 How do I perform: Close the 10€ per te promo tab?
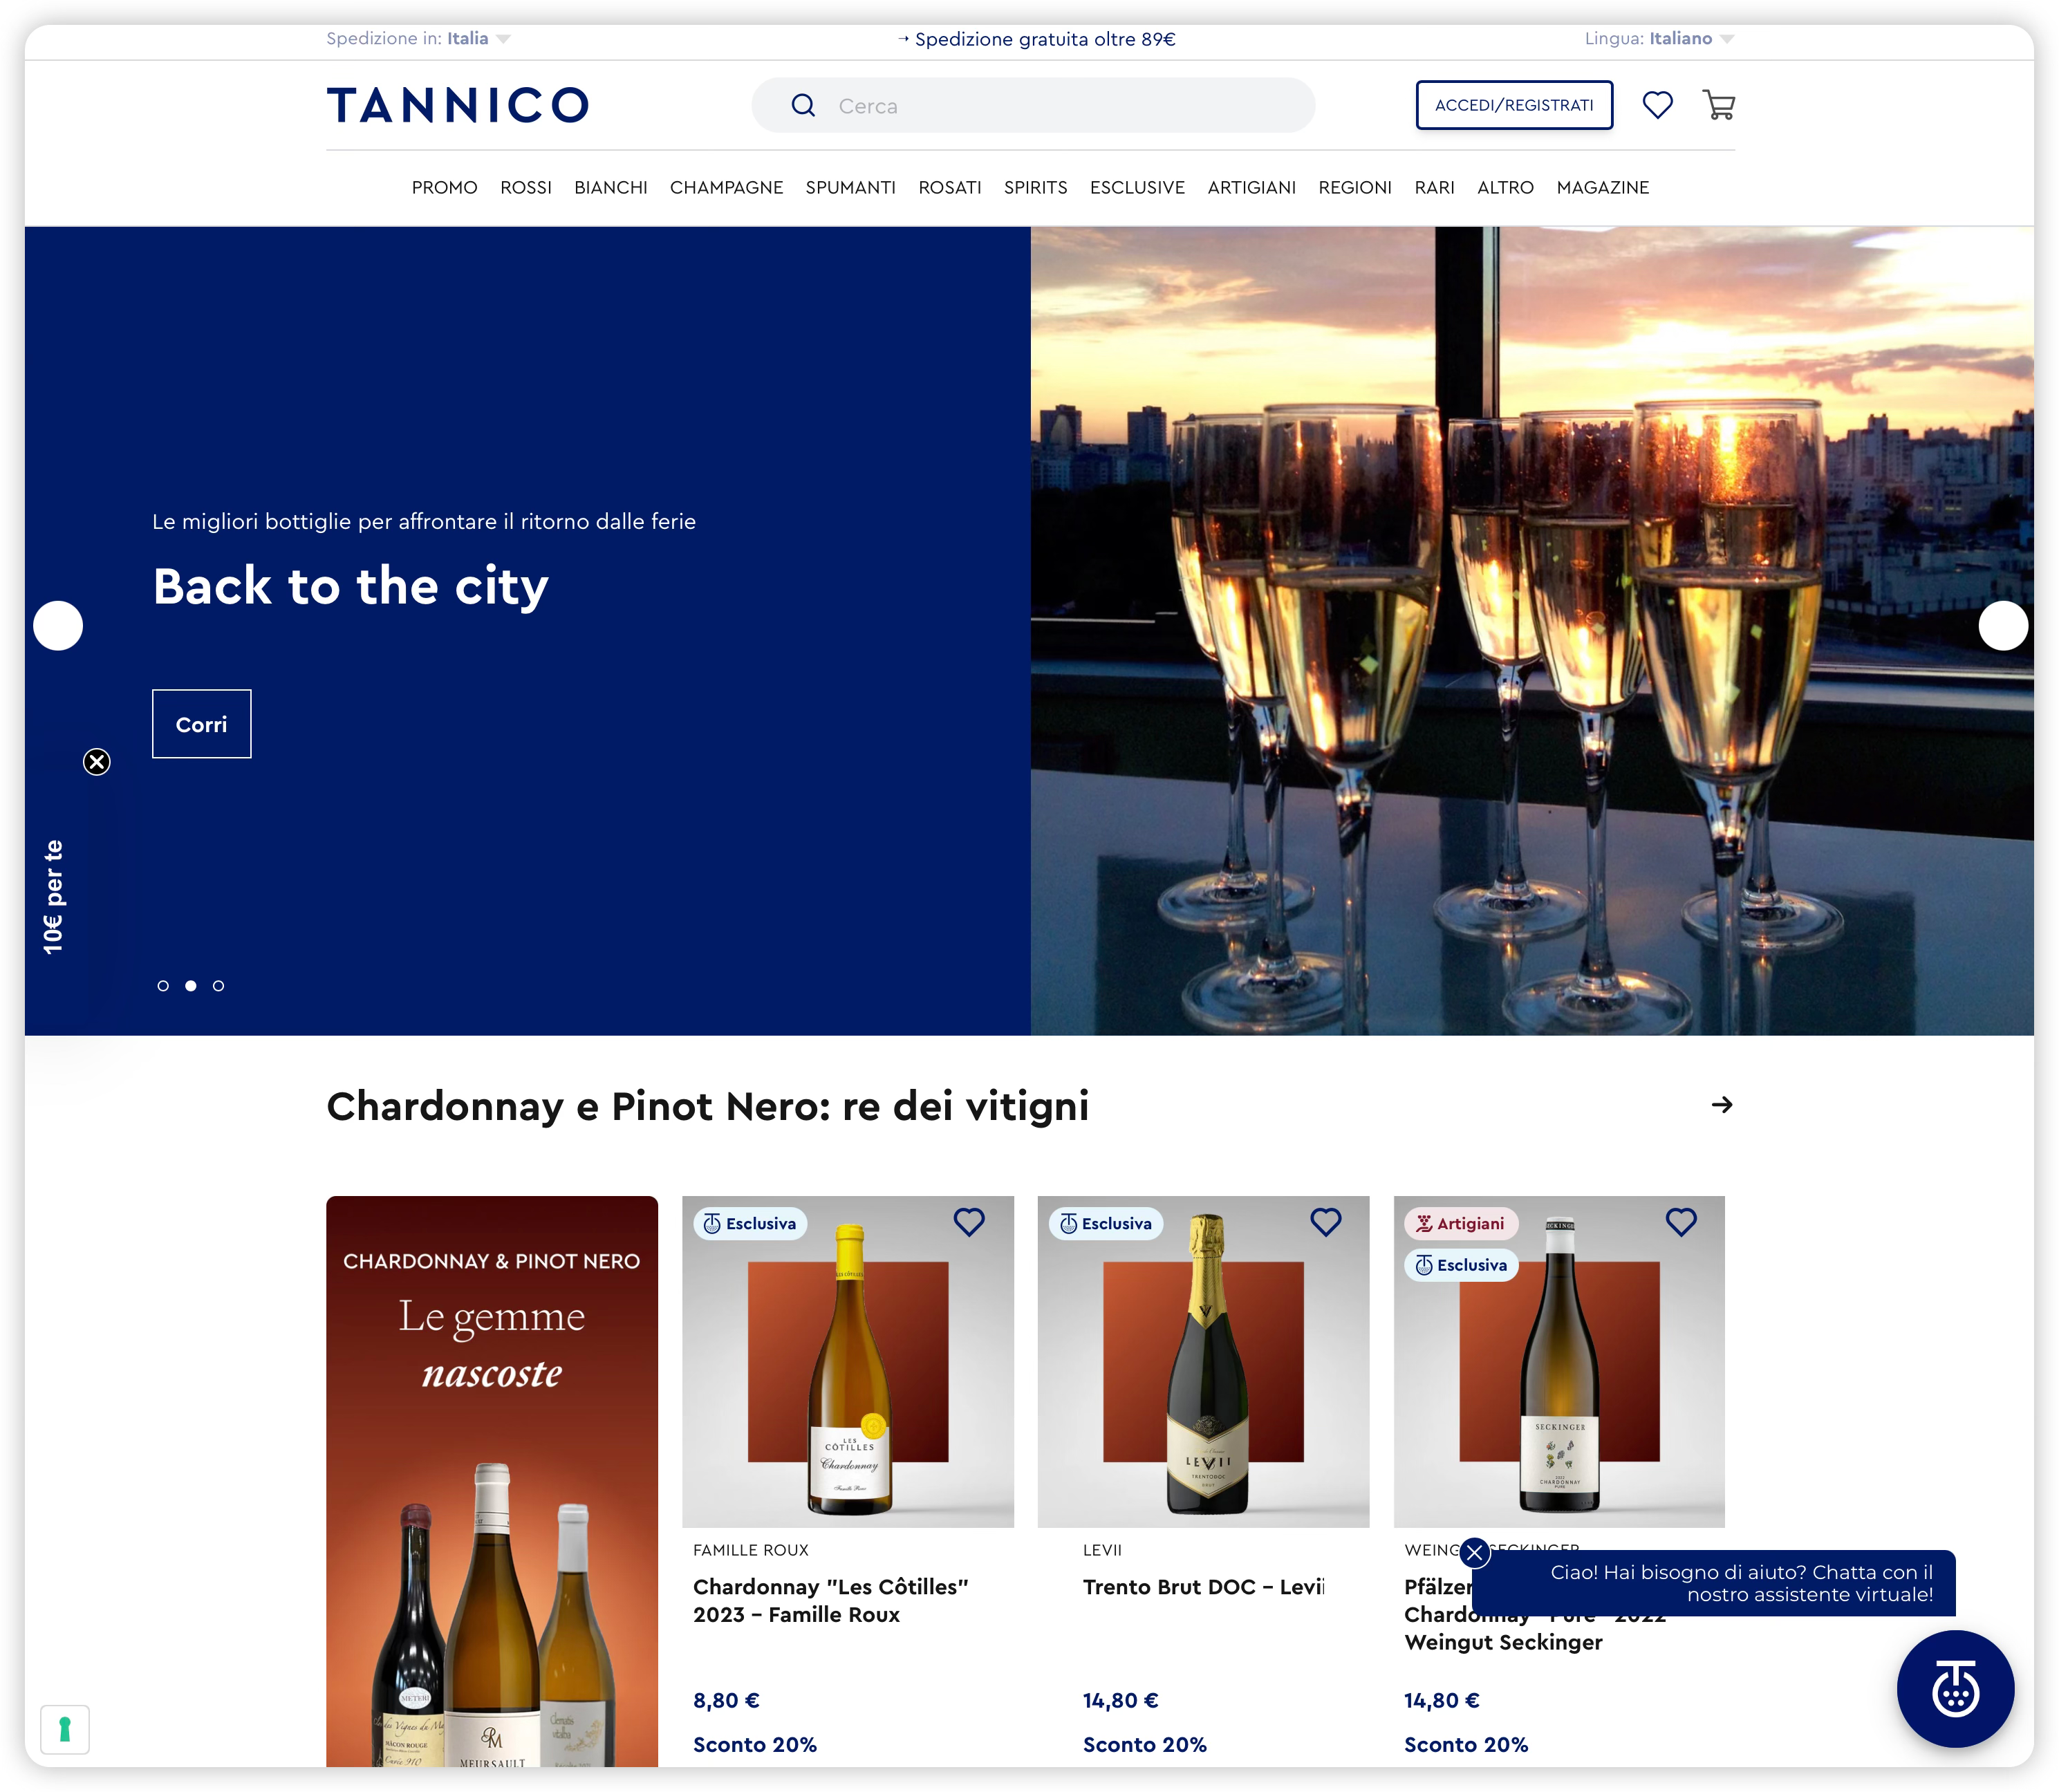pyautogui.click(x=97, y=762)
